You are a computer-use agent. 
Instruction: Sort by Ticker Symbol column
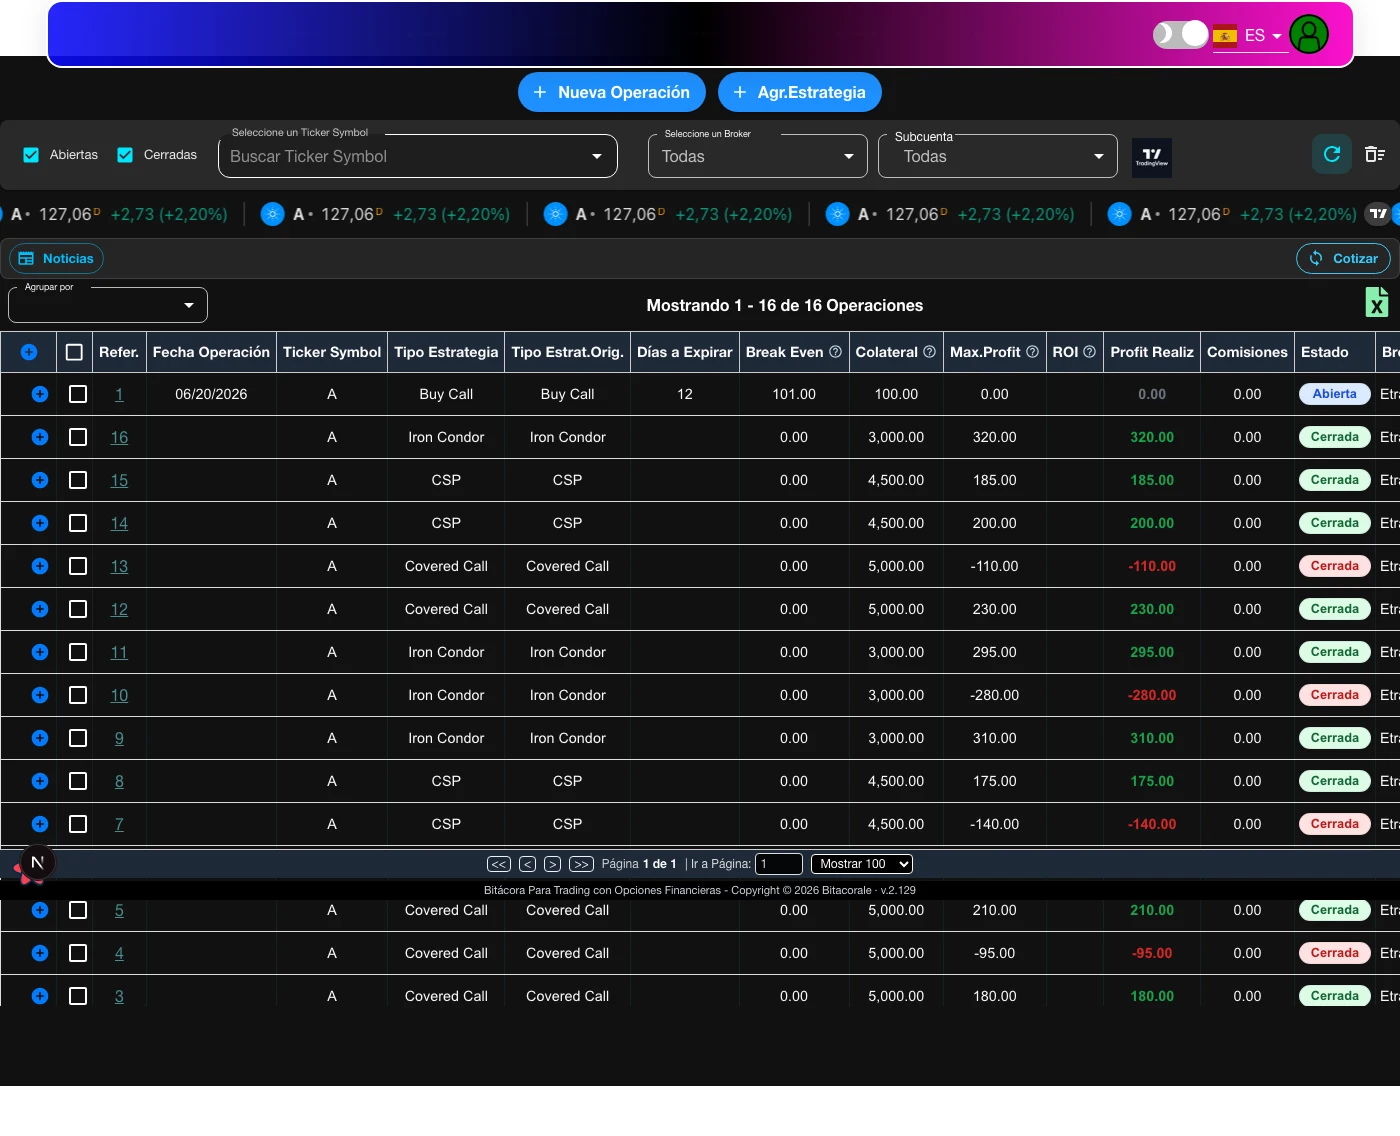(x=332, y=352)
